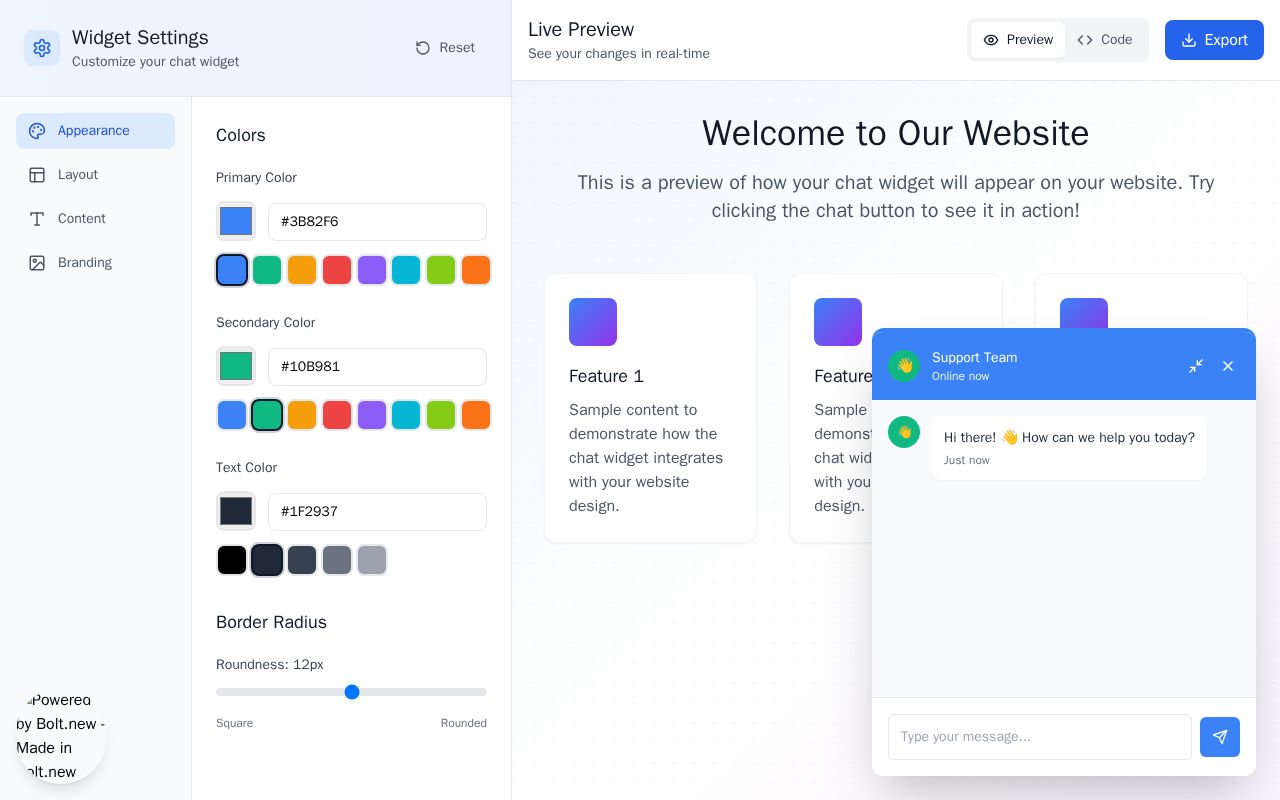The width and height of the screenshot is (1280, 800).
Task: Export the chat widget
Action: [x=1214, y=40]
